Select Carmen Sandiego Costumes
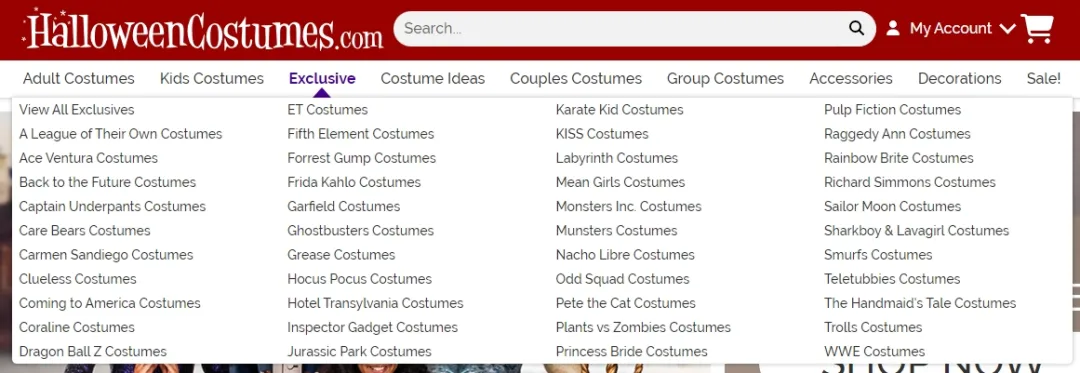This screenshot has height=373, width=1080. (106, 255)
